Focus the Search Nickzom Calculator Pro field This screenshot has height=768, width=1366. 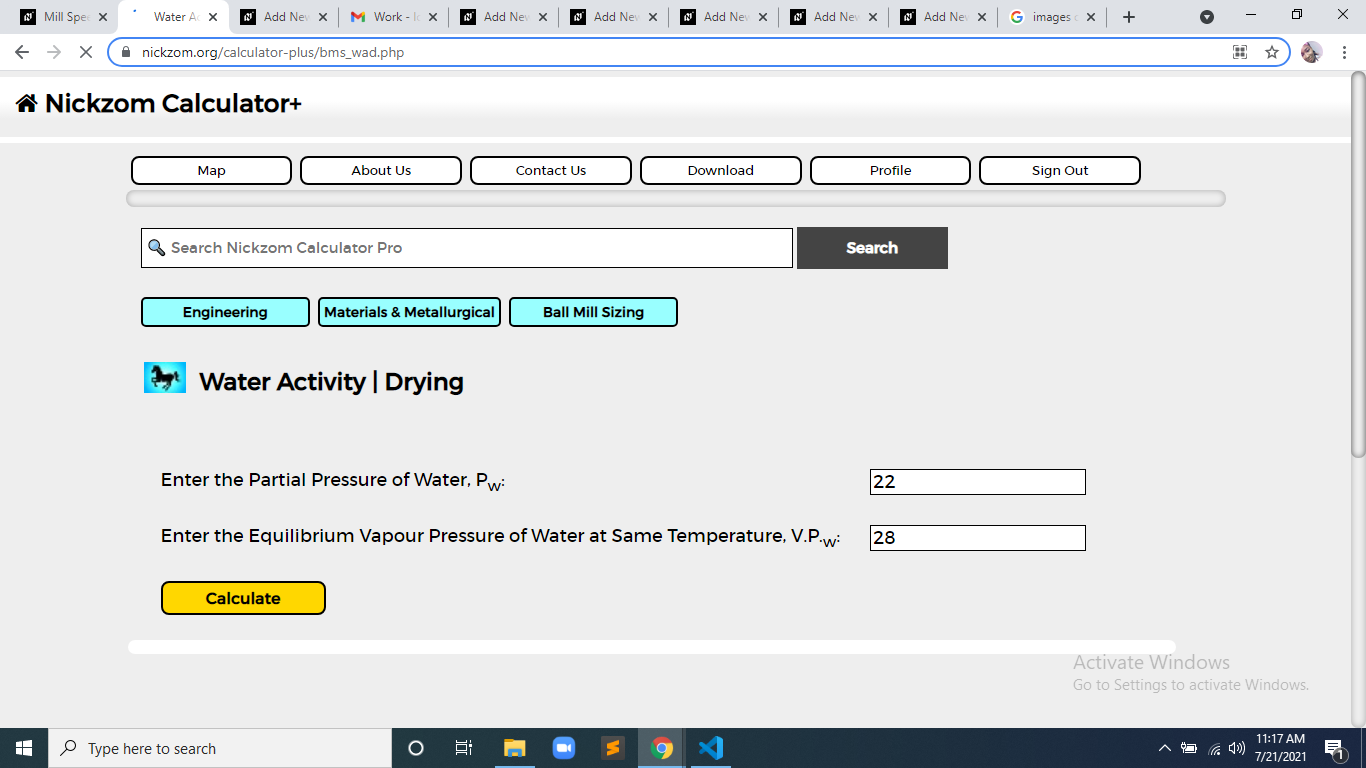(467, 248)
